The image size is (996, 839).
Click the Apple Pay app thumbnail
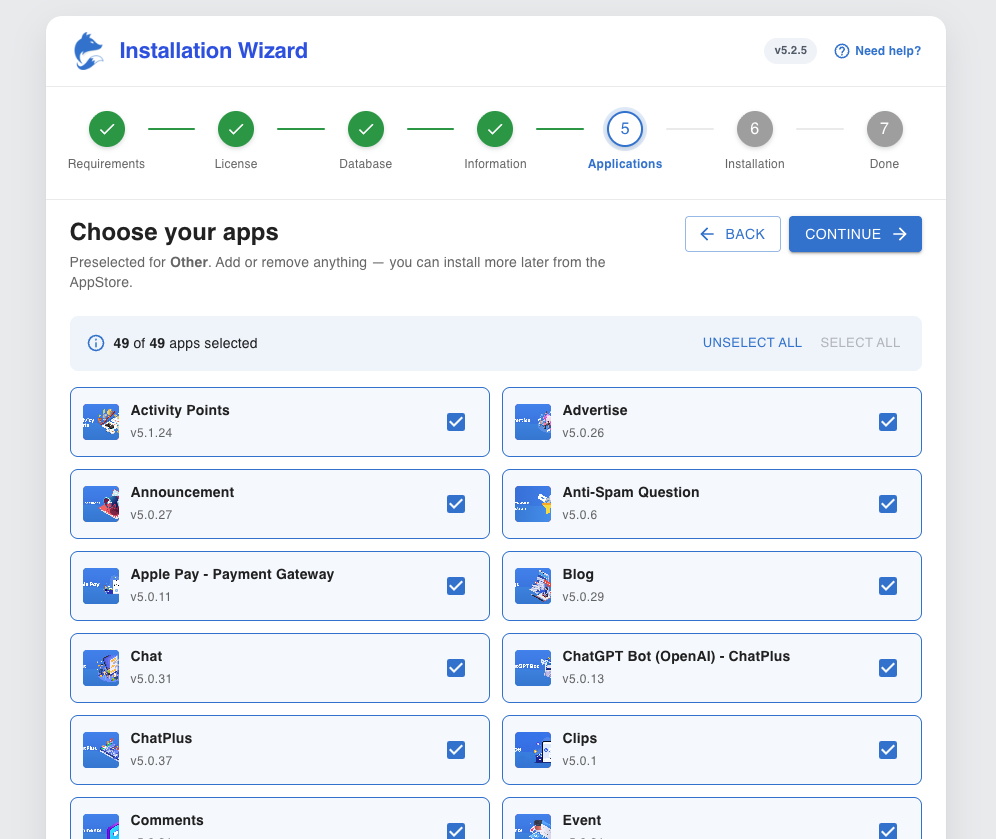[x=101, y=586]
